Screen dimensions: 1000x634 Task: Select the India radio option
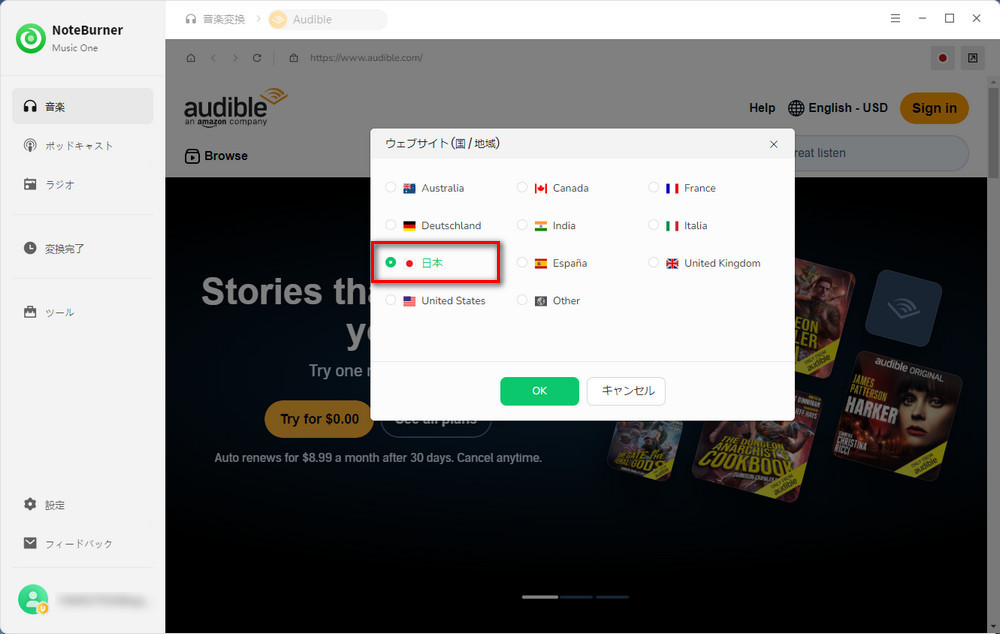click(x=522, y=225)
